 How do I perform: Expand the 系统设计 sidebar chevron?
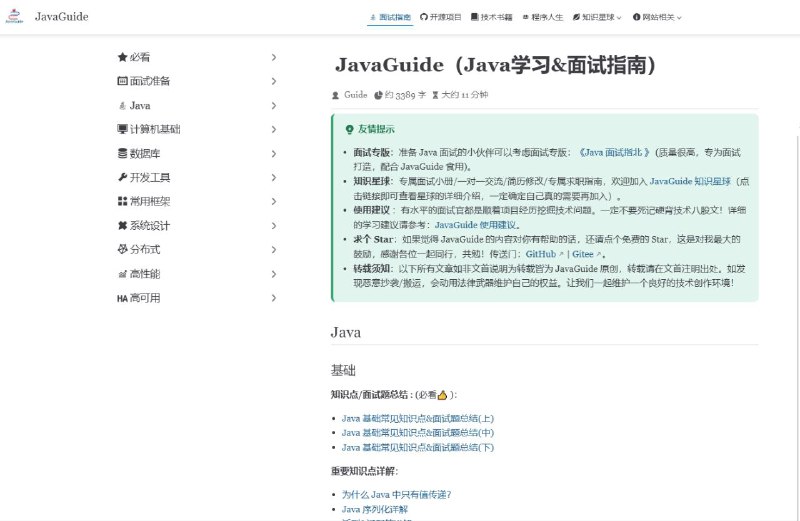point(273,226)
